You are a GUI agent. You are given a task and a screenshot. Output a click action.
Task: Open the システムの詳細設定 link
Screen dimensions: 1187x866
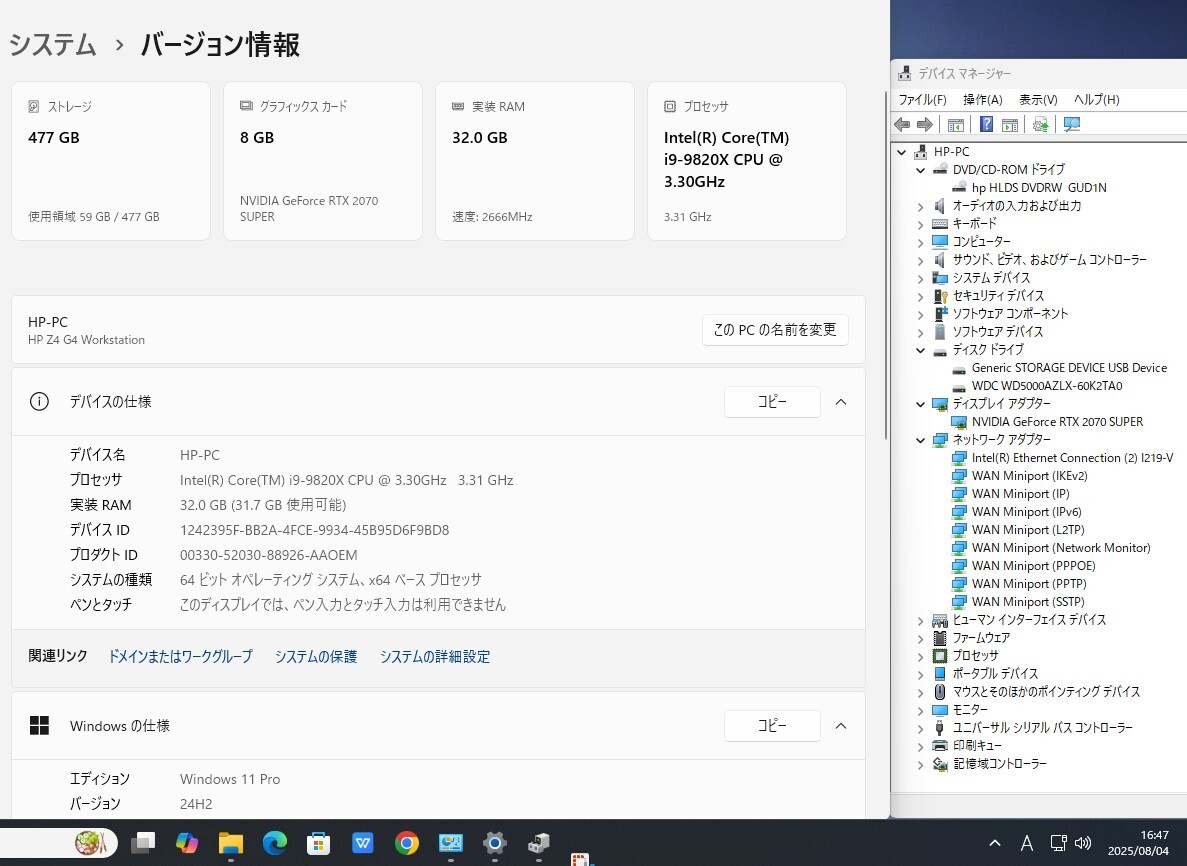click(x=435, y=656)
